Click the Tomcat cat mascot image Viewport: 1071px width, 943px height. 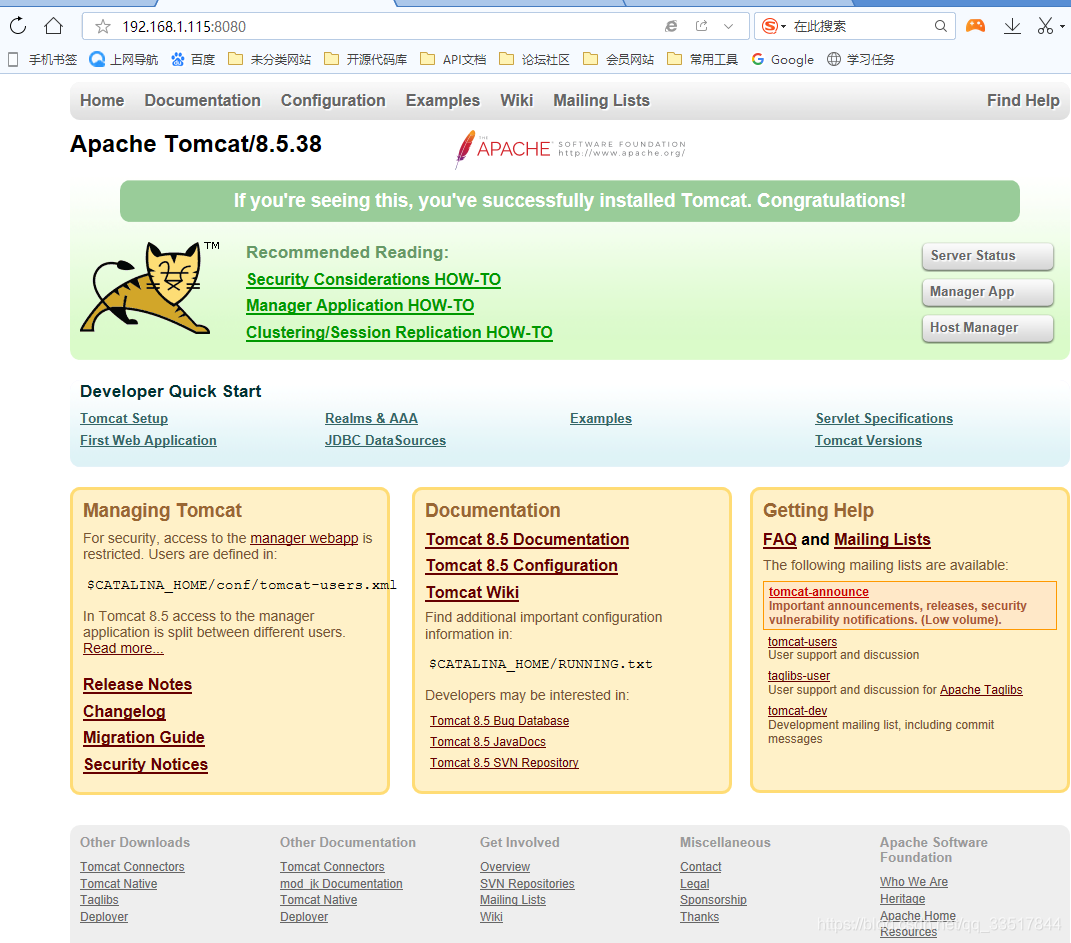click(149, 287)
